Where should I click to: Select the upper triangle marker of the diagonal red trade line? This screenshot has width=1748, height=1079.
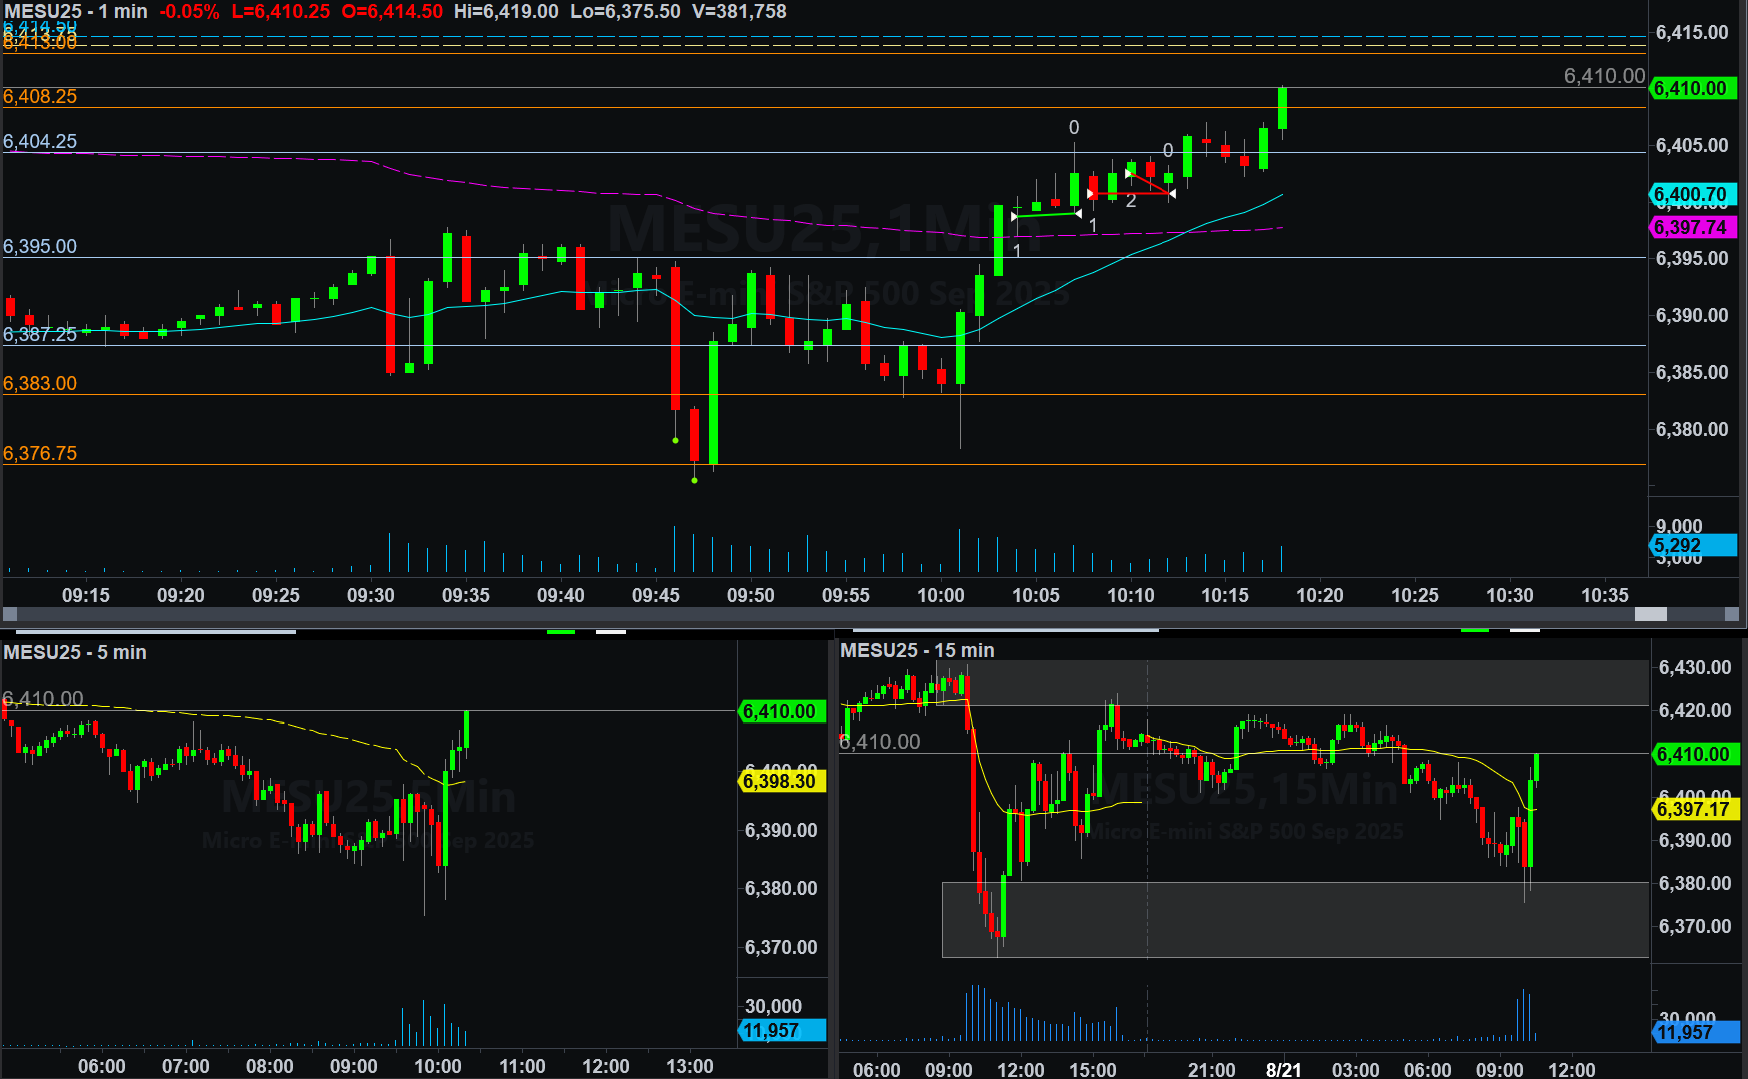pyautogui.click(x=1129, y=174)
